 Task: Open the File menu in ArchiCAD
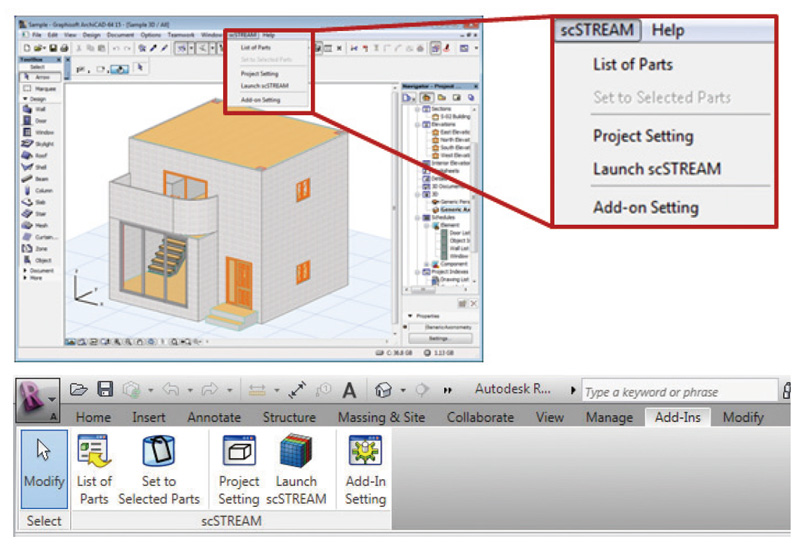click(x=37, y=35)
